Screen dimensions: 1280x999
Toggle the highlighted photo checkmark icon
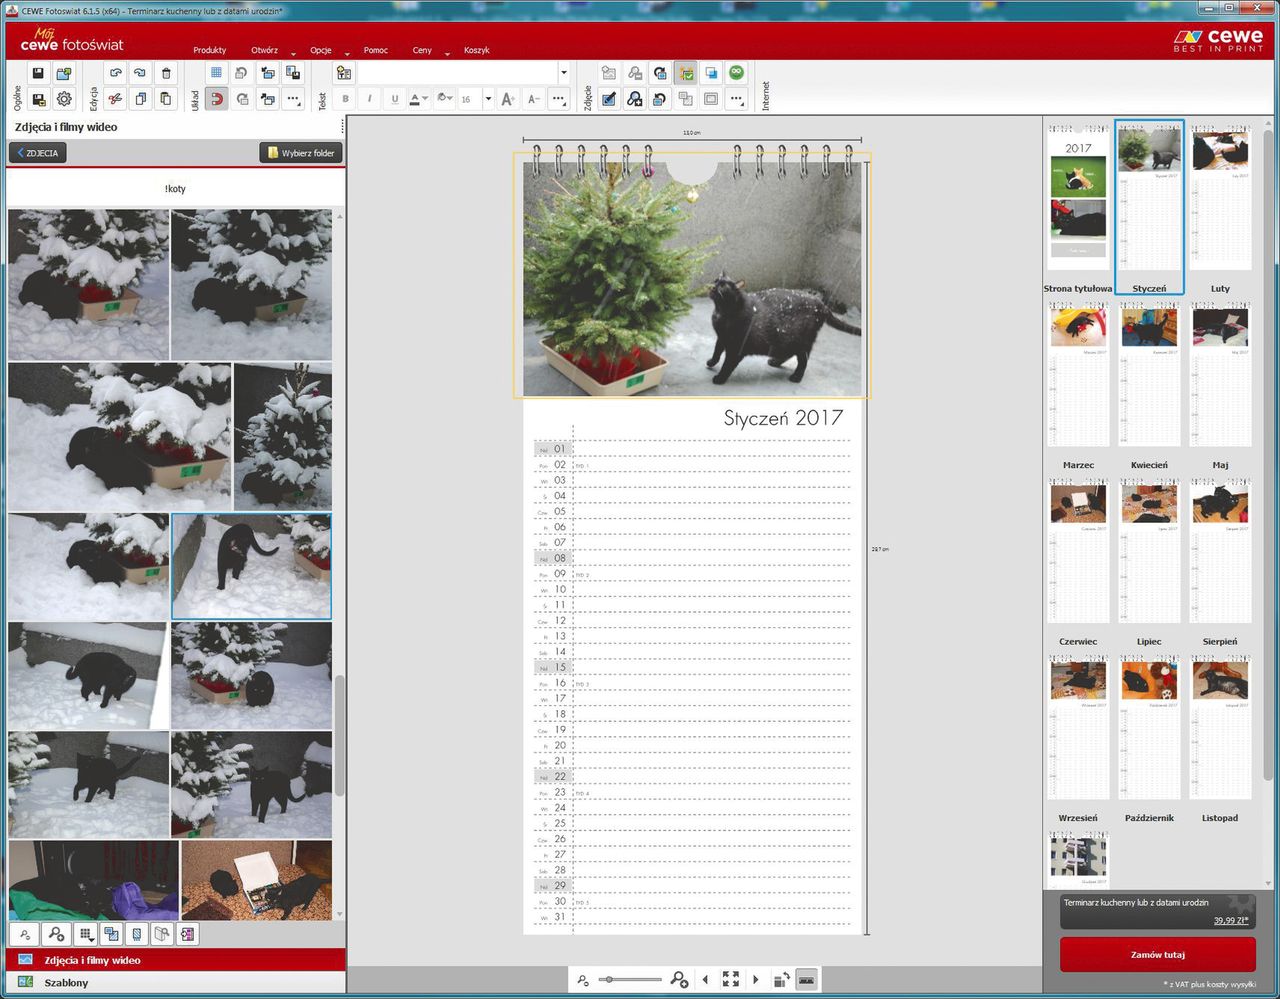tap(685, 73)
